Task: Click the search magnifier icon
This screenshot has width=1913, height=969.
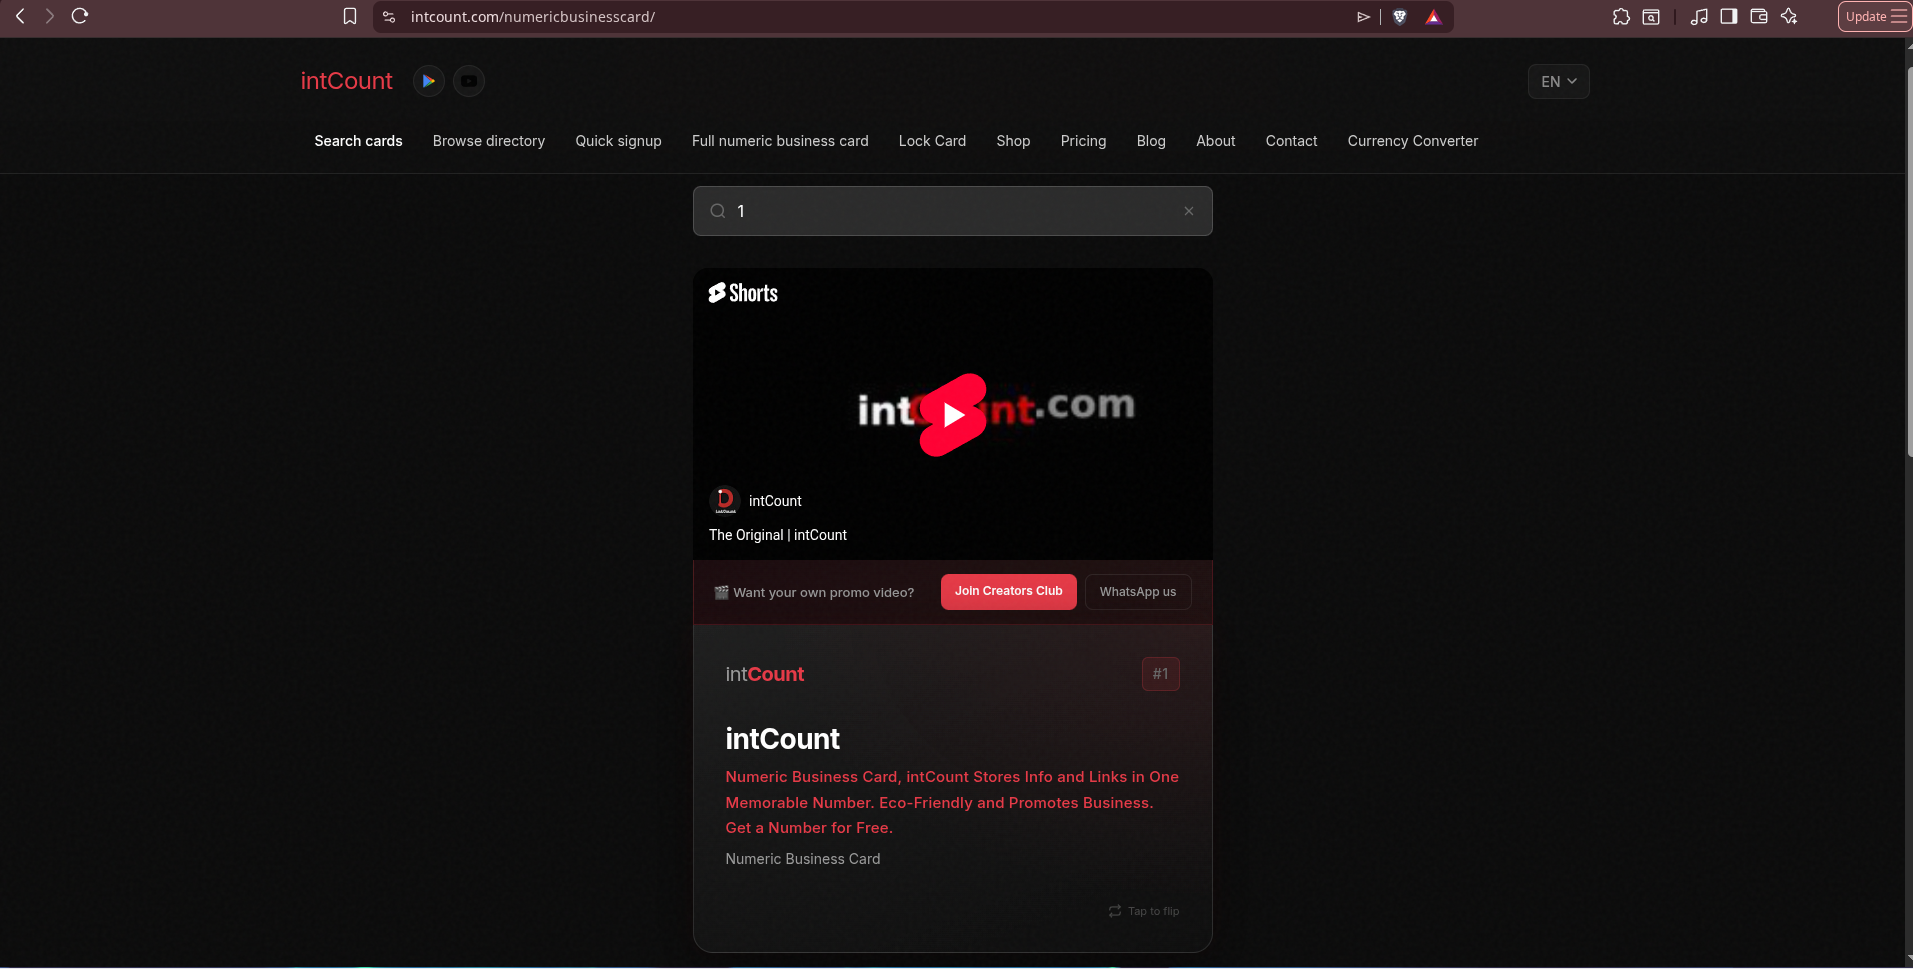Action: pos(718,211)
